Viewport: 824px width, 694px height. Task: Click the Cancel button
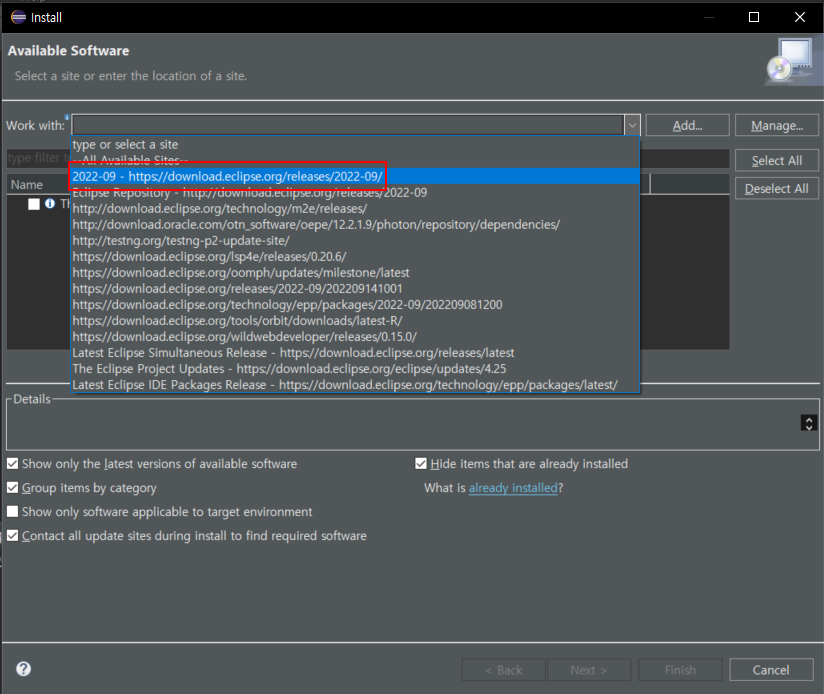click(x=771, y=670)
